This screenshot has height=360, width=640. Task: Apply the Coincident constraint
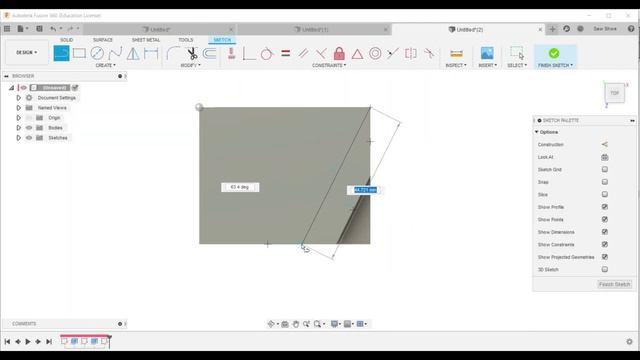click(249, 53)
